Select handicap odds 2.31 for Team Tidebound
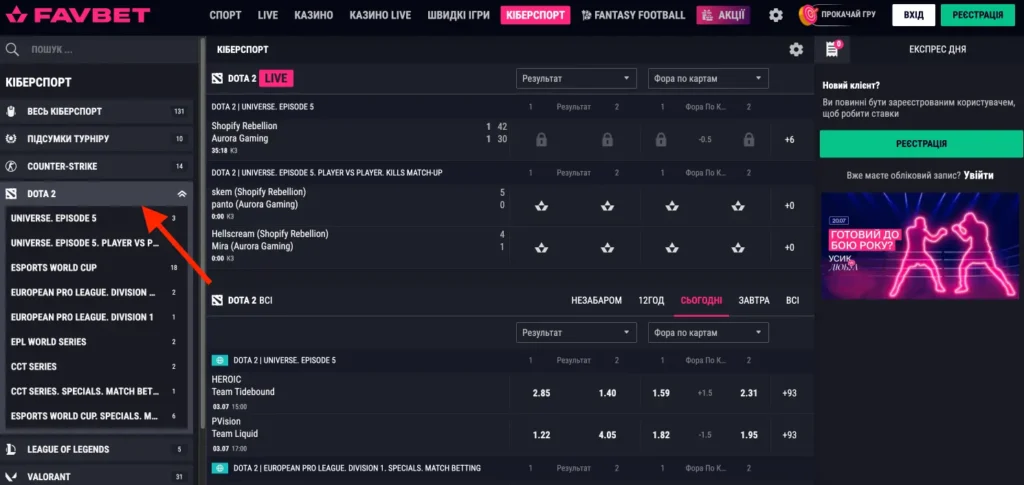Viewport: 1024px width, 485px height. [748, 393]
